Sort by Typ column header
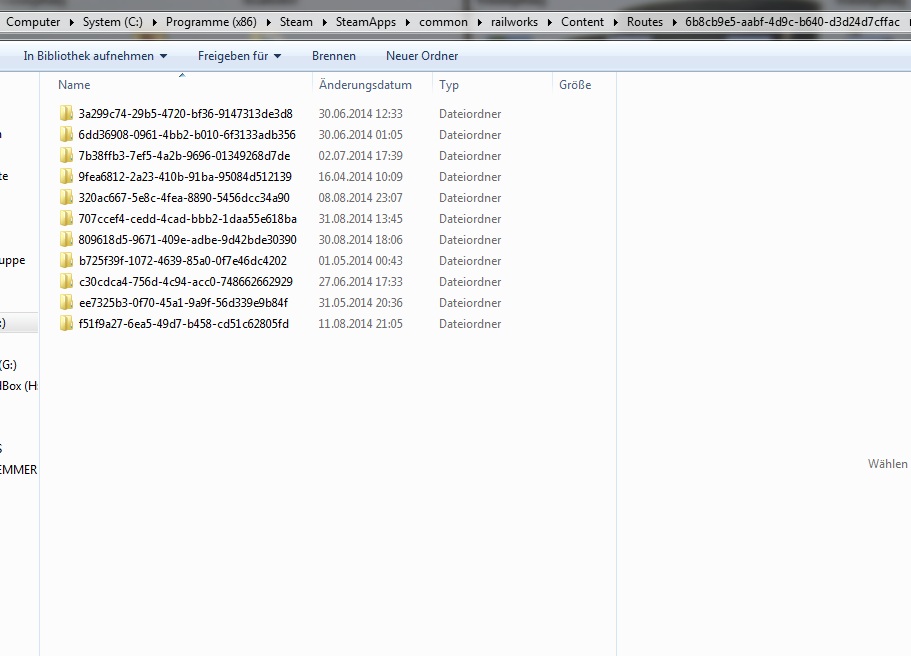Viewport: 911px width, 656px height. coord(449,85)
